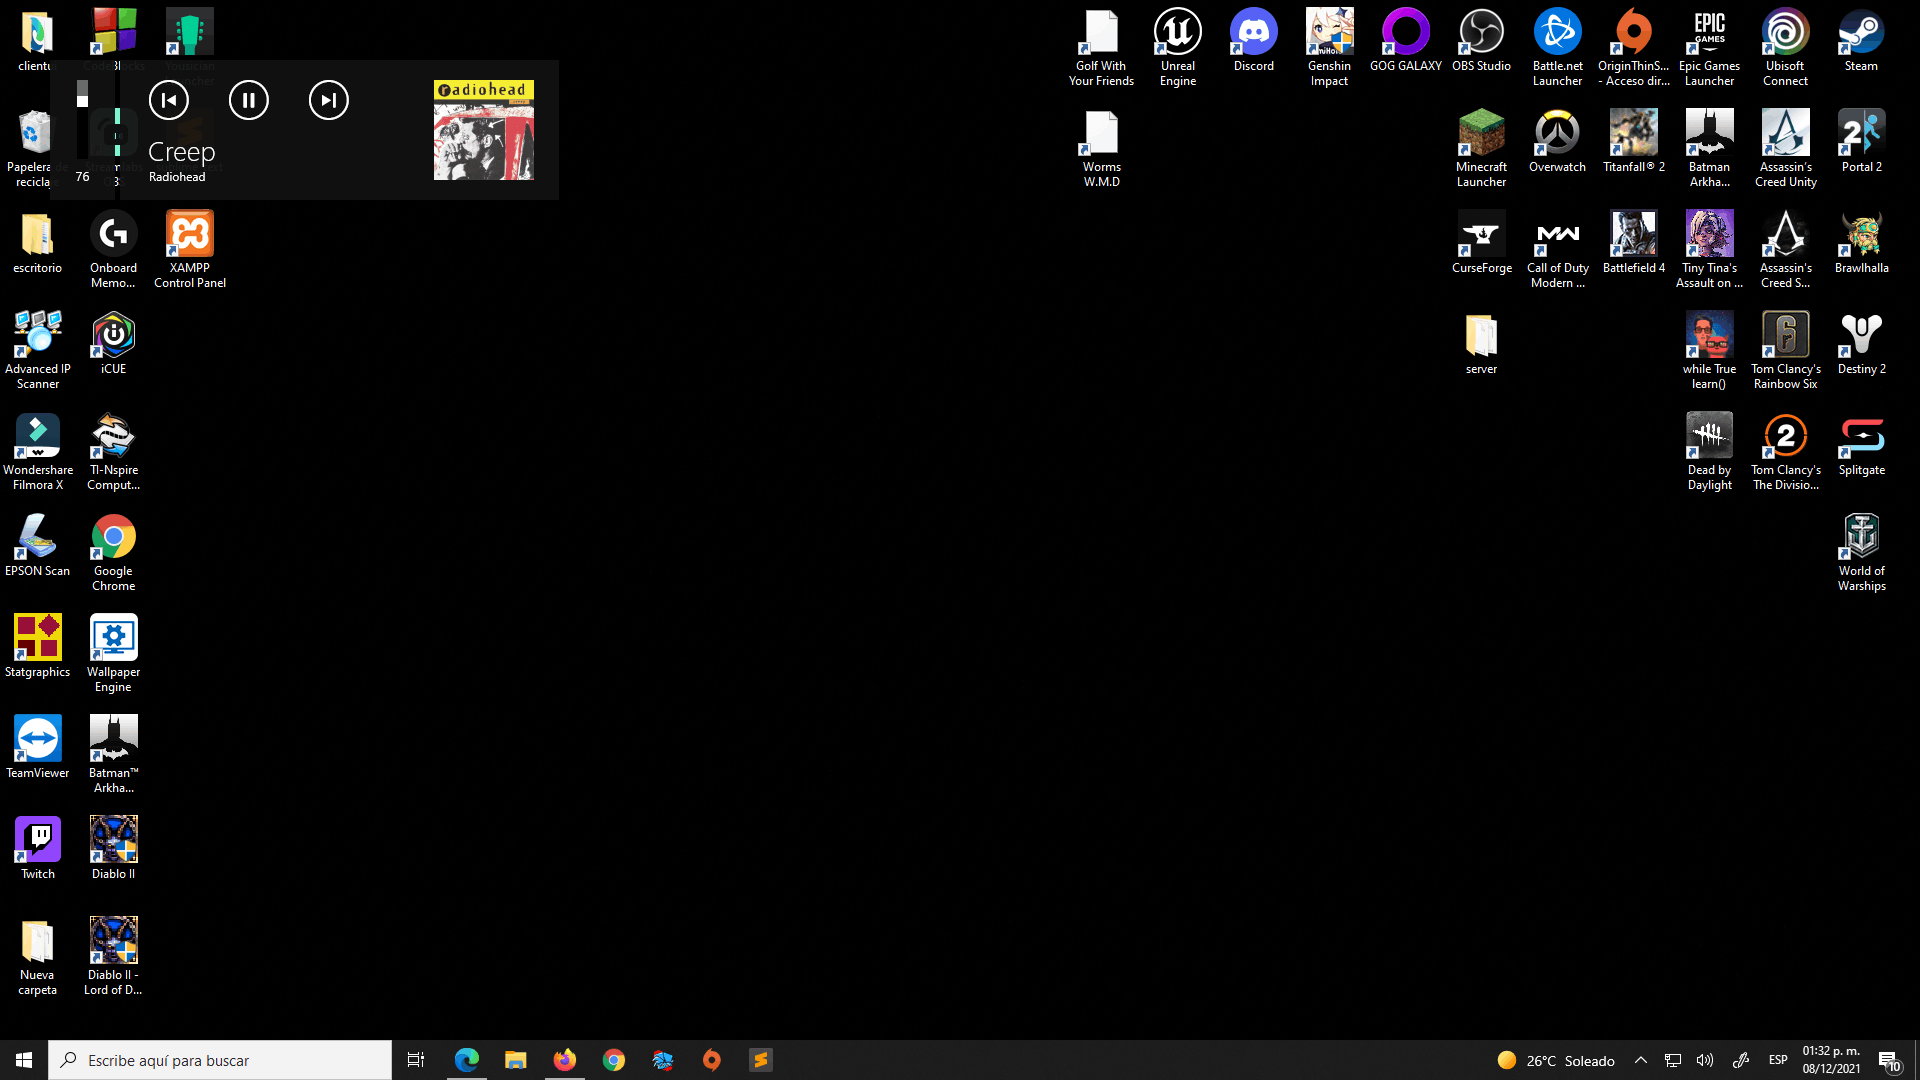
Task: Select the Minecraft Launcher icon
Action: (1482, 148)
